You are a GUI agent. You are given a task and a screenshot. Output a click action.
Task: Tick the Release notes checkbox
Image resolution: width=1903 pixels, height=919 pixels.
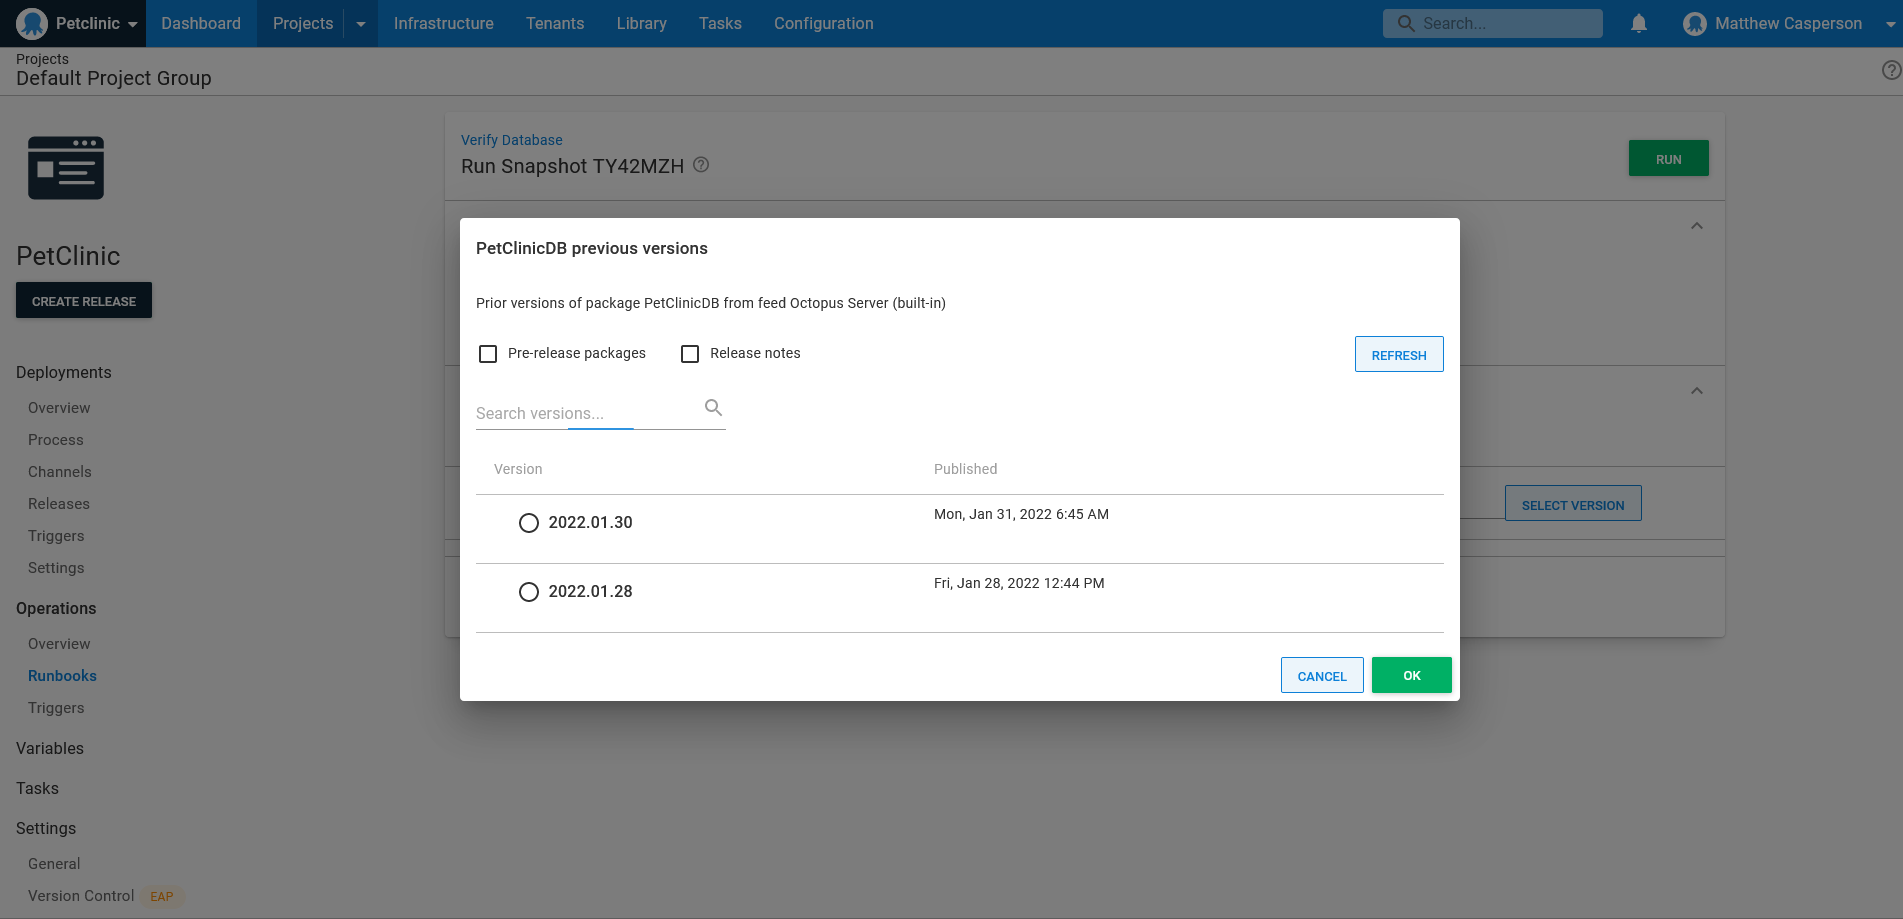[x=690, y=354]
